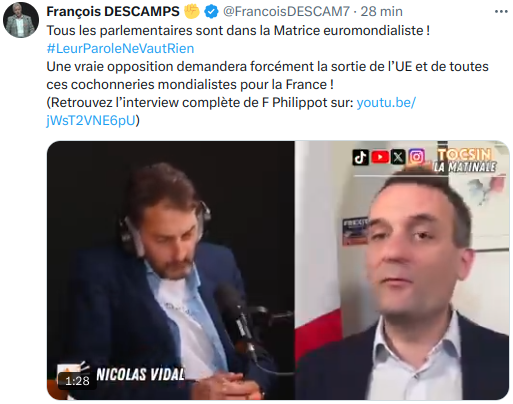The height and width of the screenshot is (404, 513).
Task: Click the TikTok icon in the video
Action: 360,157
